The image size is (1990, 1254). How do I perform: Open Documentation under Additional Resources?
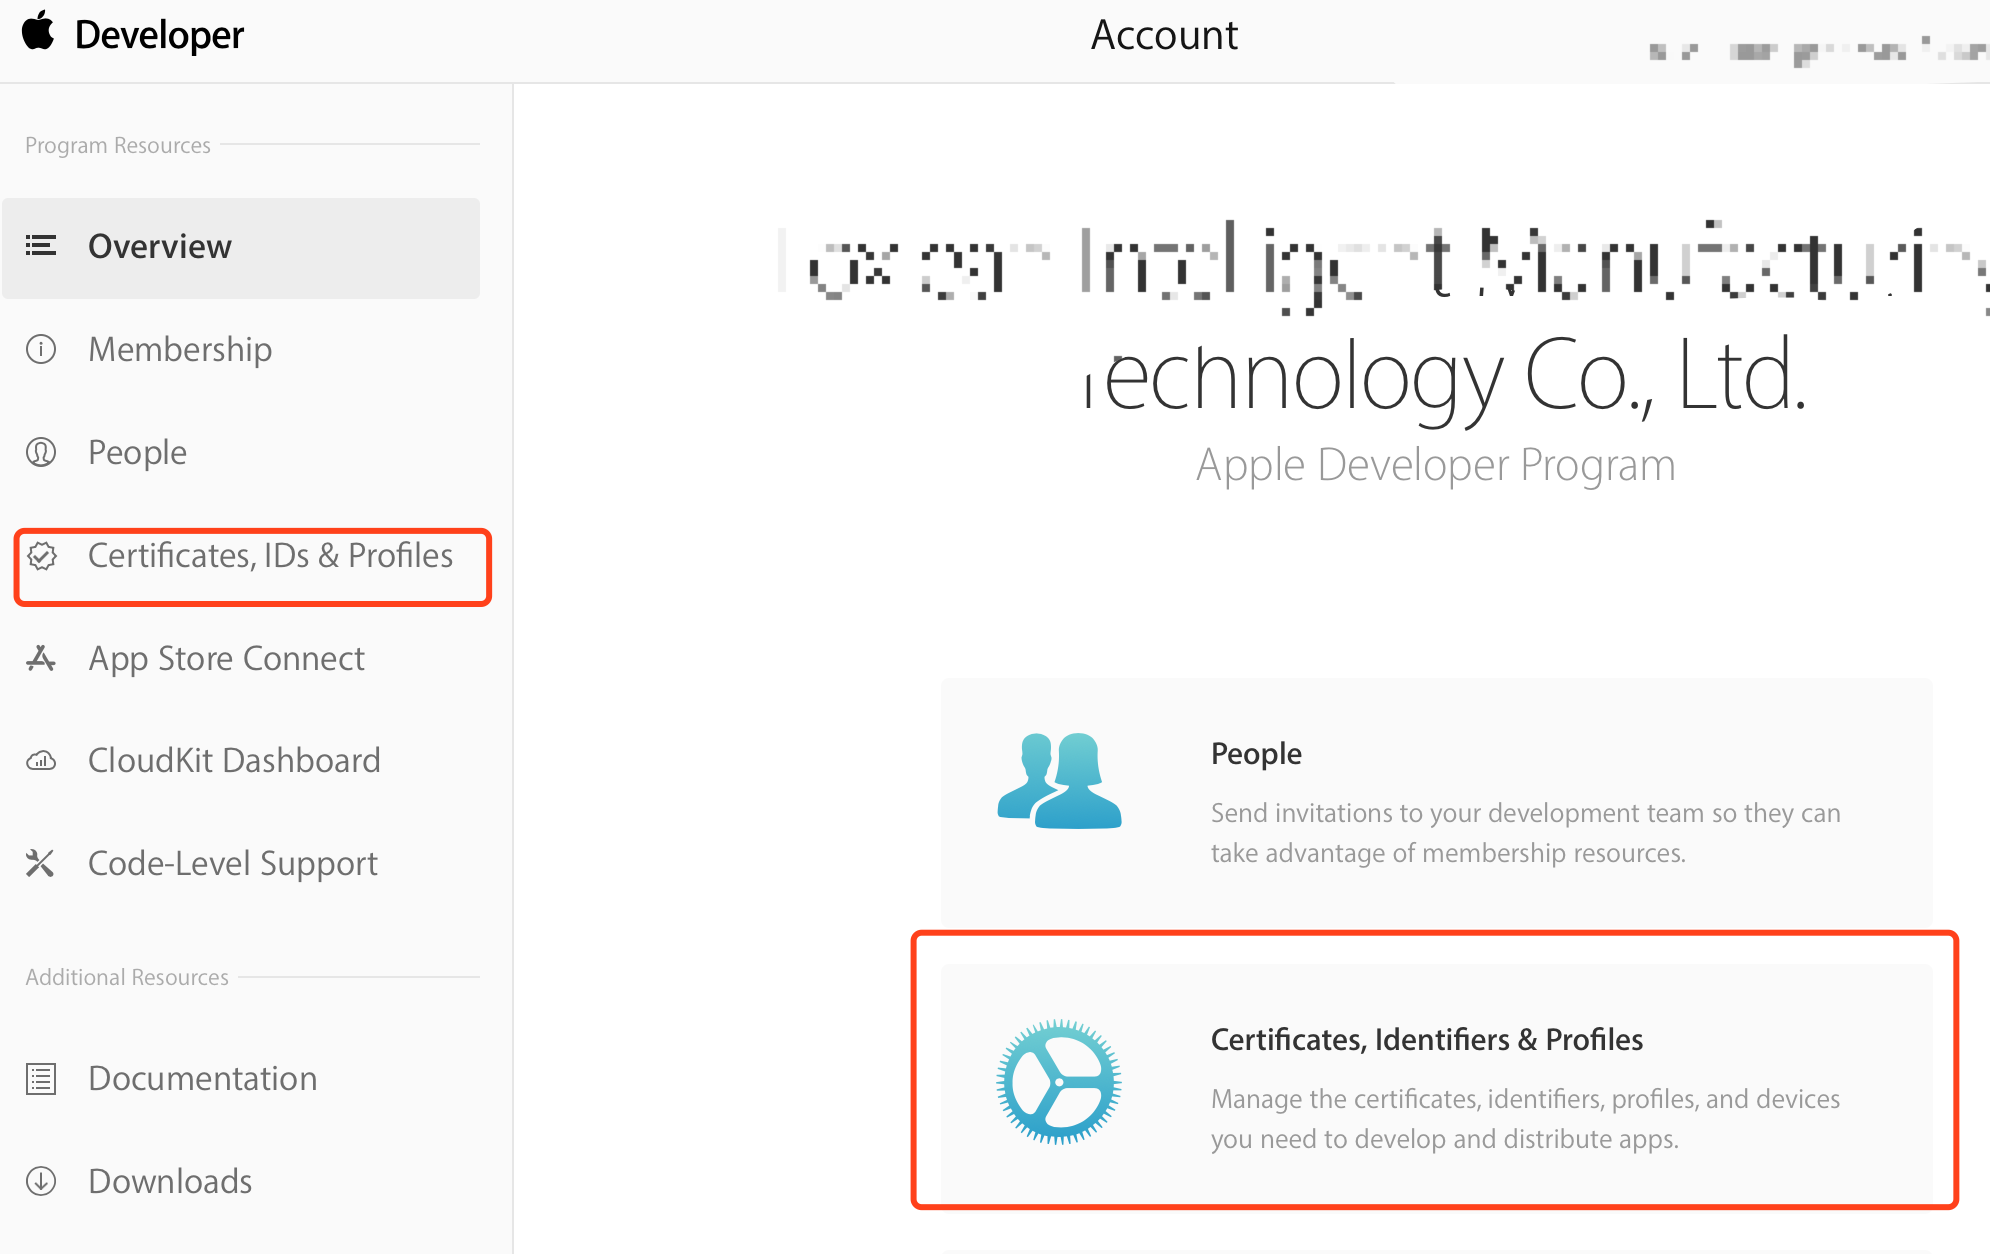pos(203,1078)
